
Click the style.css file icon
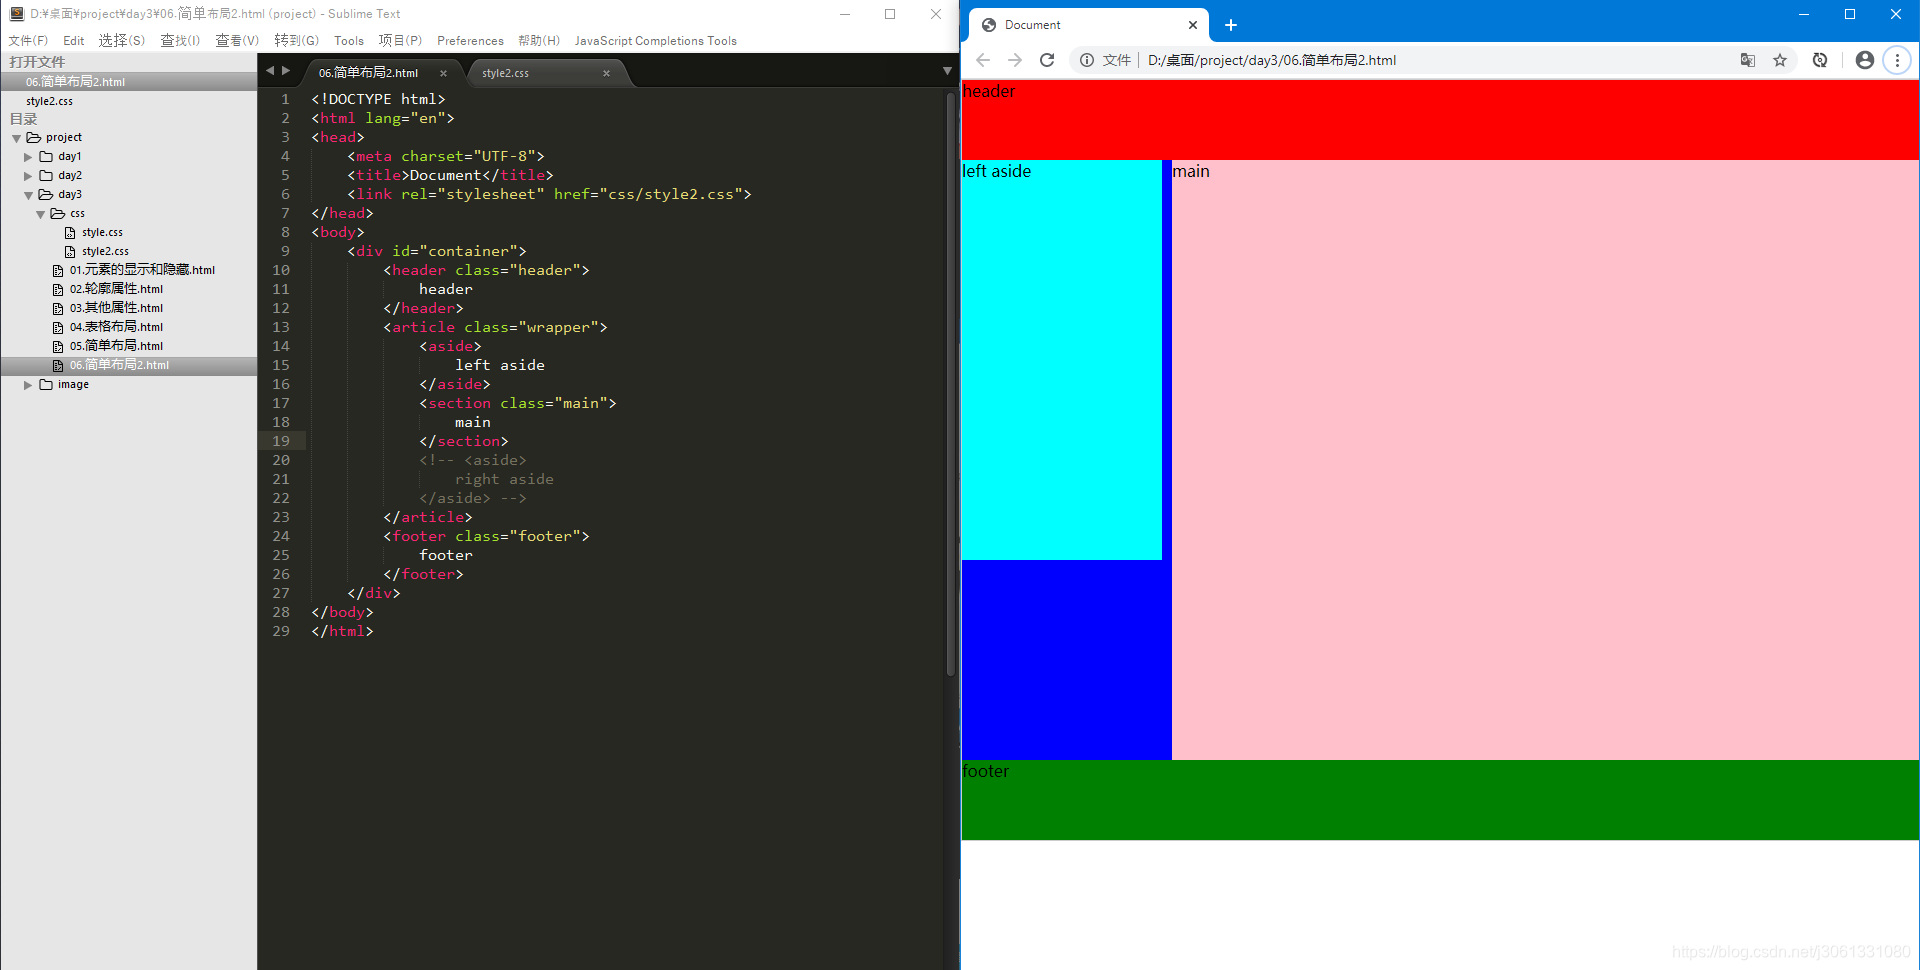70,232
